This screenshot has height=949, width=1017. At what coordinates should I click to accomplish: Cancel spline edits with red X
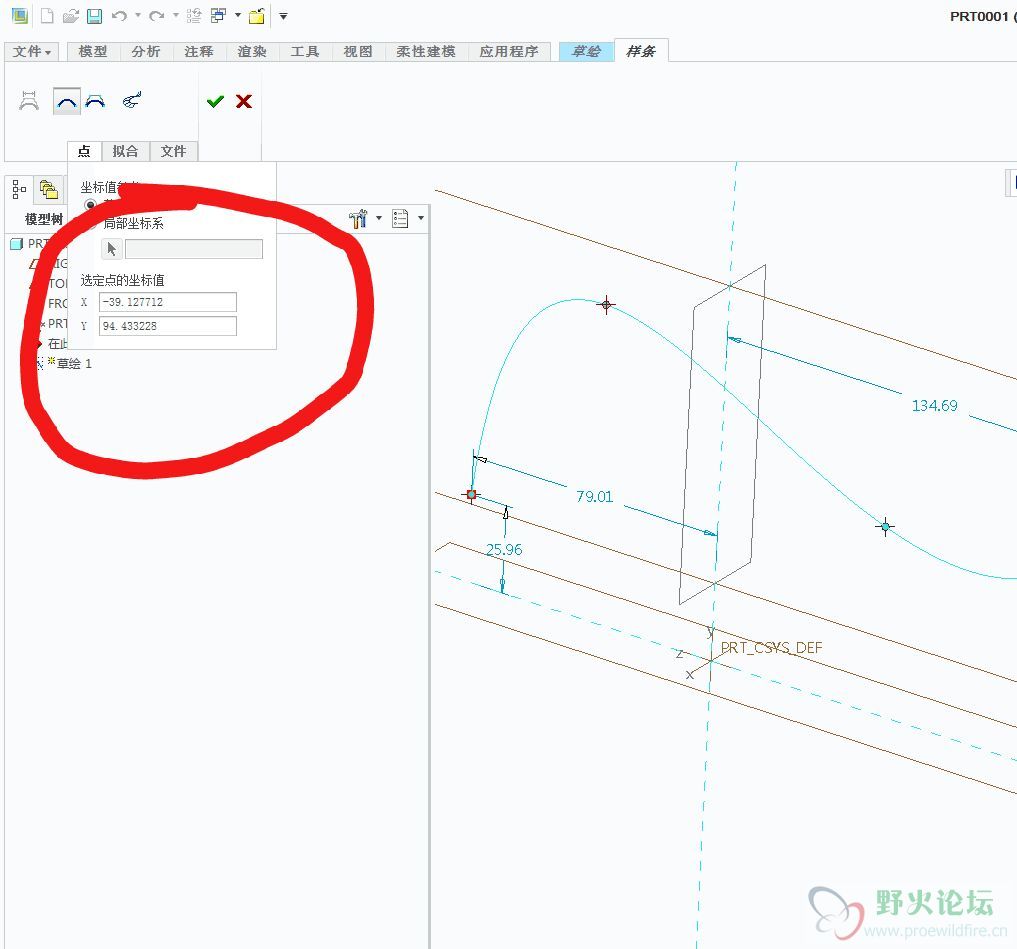(x=244, y=101)
